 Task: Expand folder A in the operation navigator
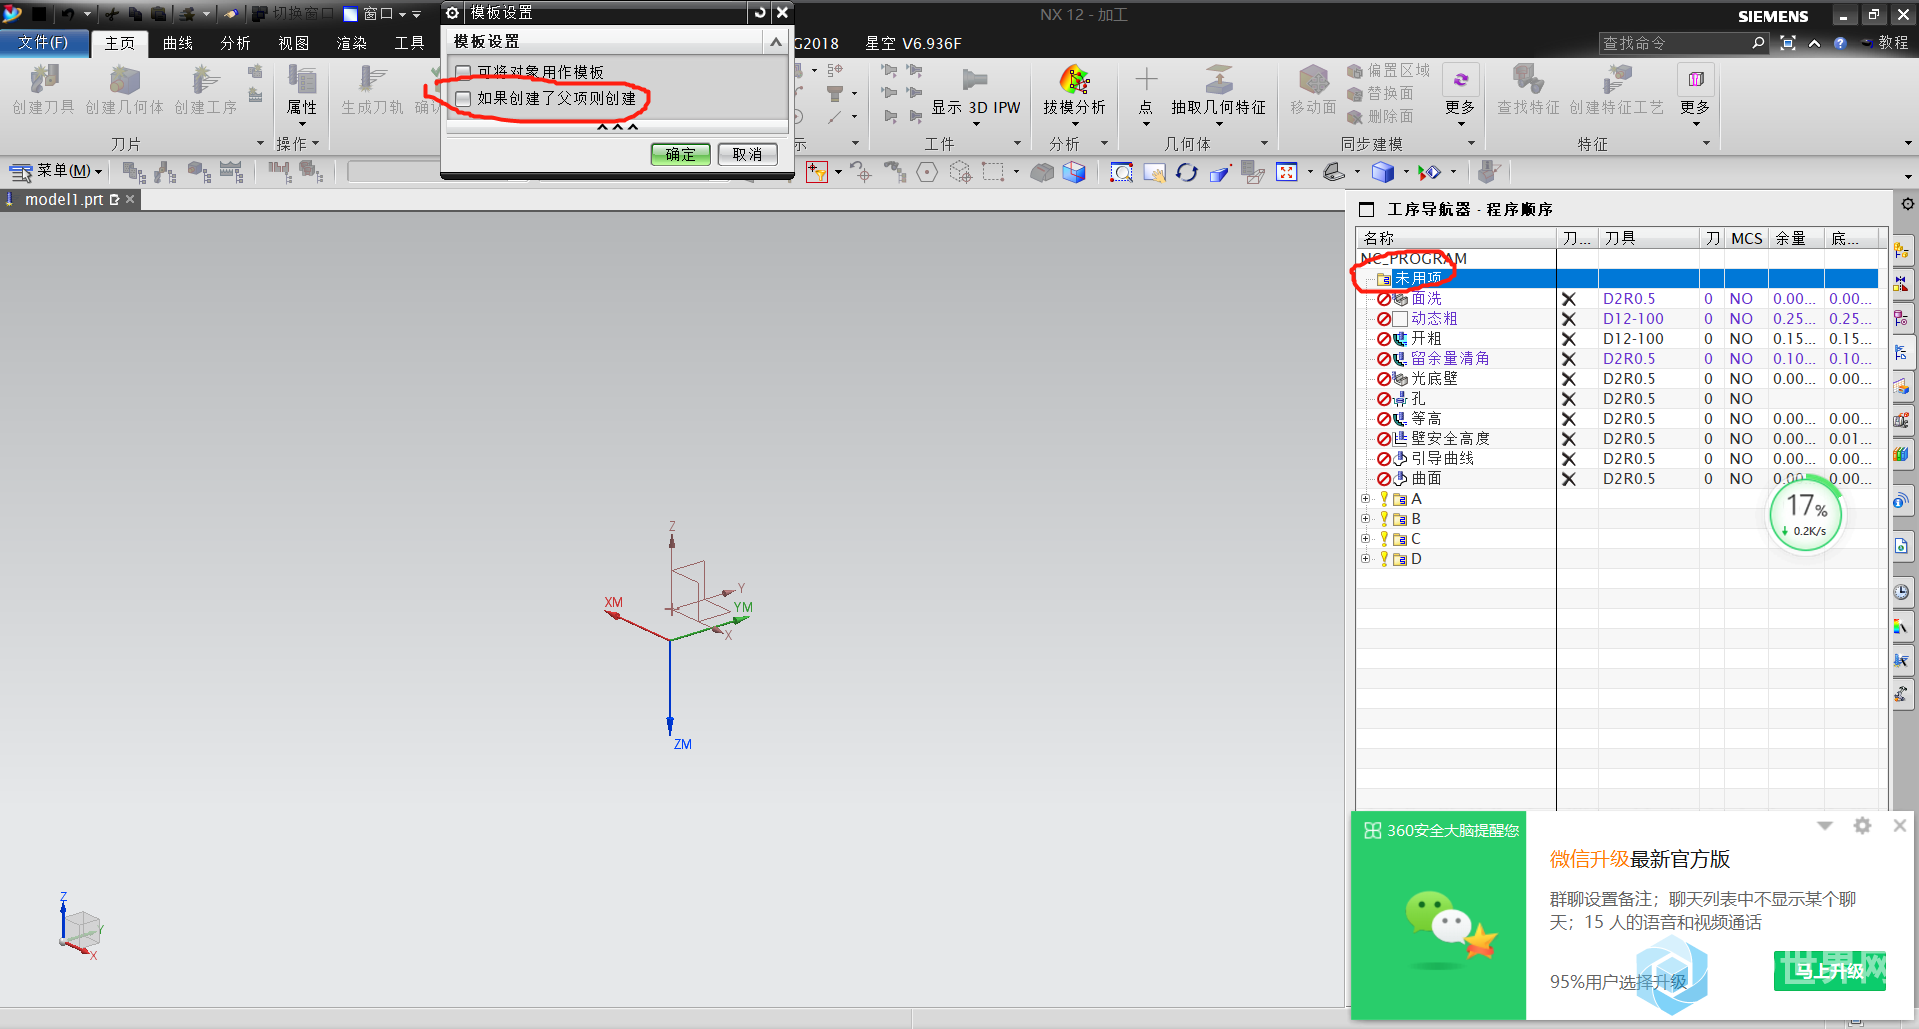[1365, 498]
